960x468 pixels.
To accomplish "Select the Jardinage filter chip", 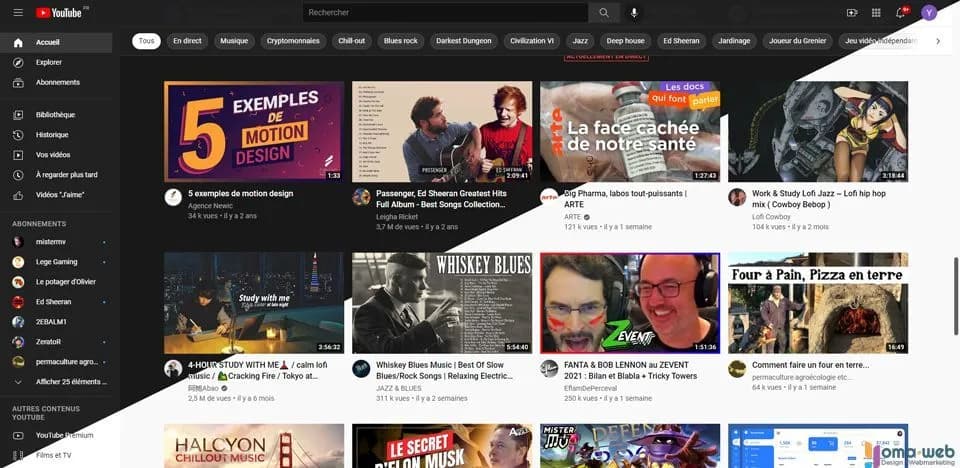I will (733, 41).
